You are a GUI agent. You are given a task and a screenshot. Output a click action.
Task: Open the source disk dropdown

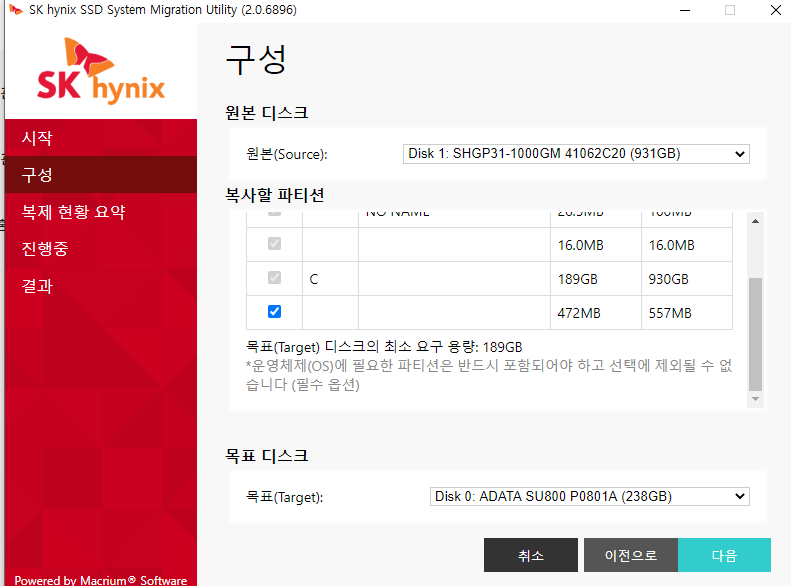coord(576,154)
